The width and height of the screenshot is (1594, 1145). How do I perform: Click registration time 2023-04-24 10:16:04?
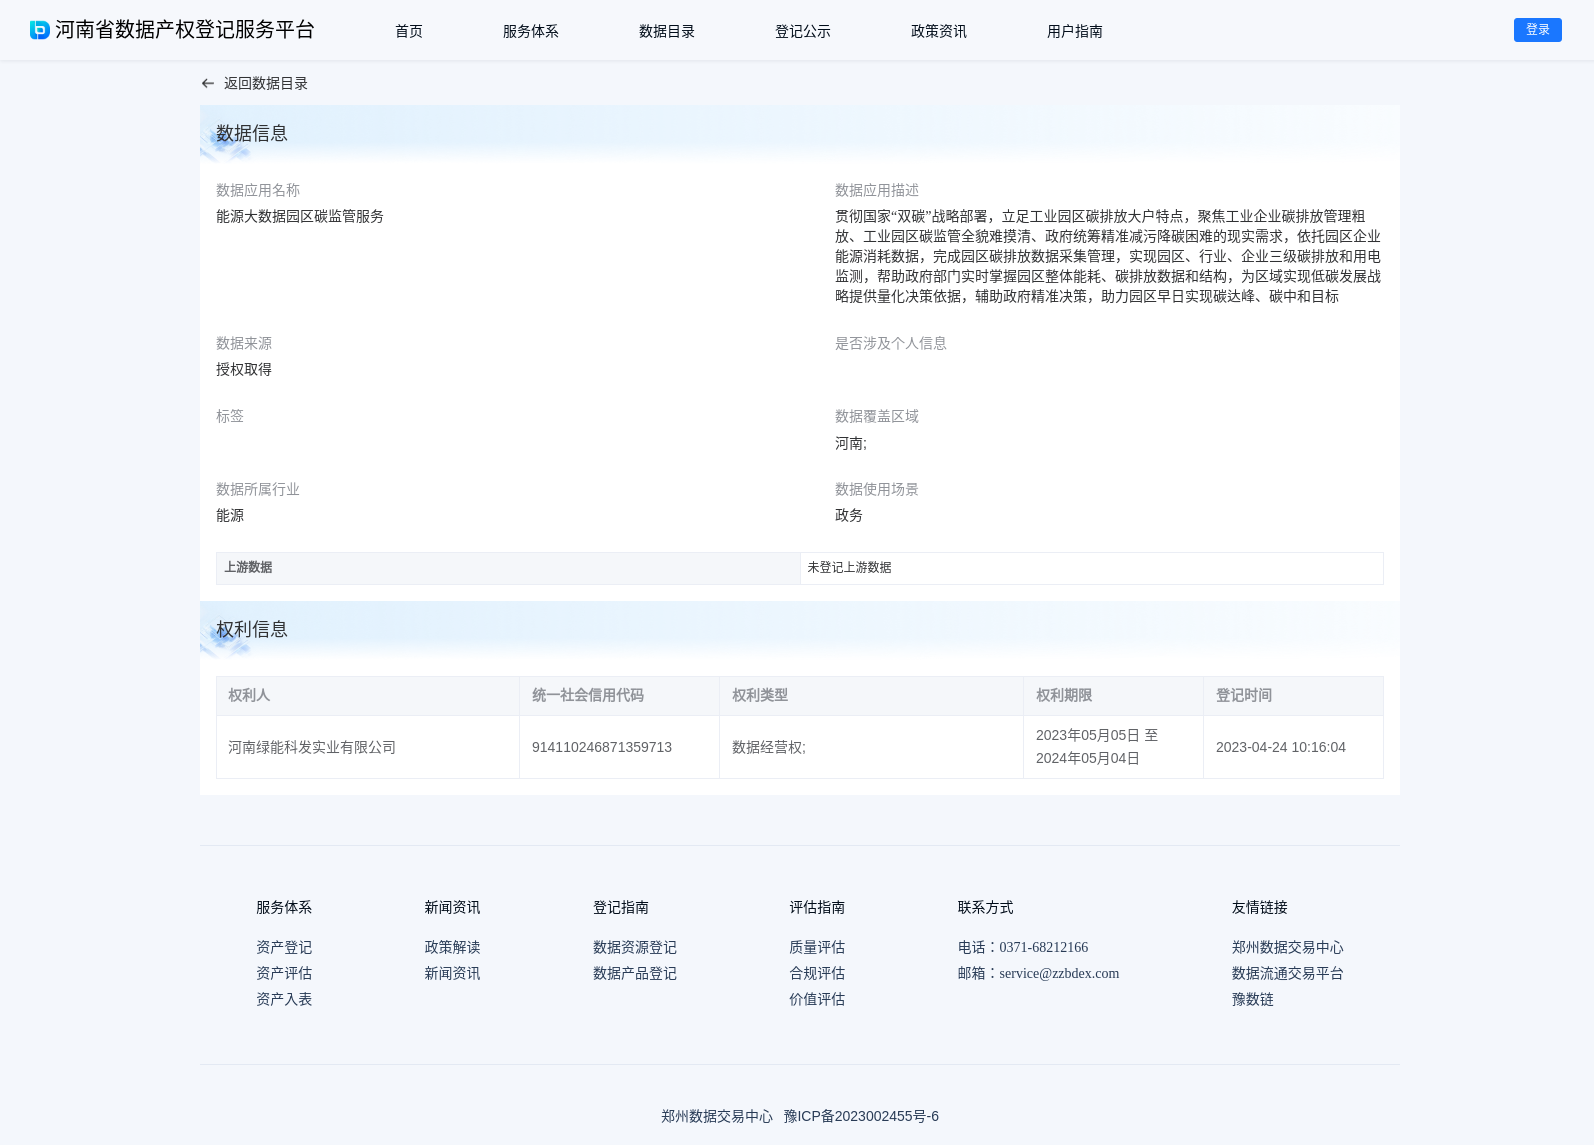pyautogui.click(x=1281, y=747)
